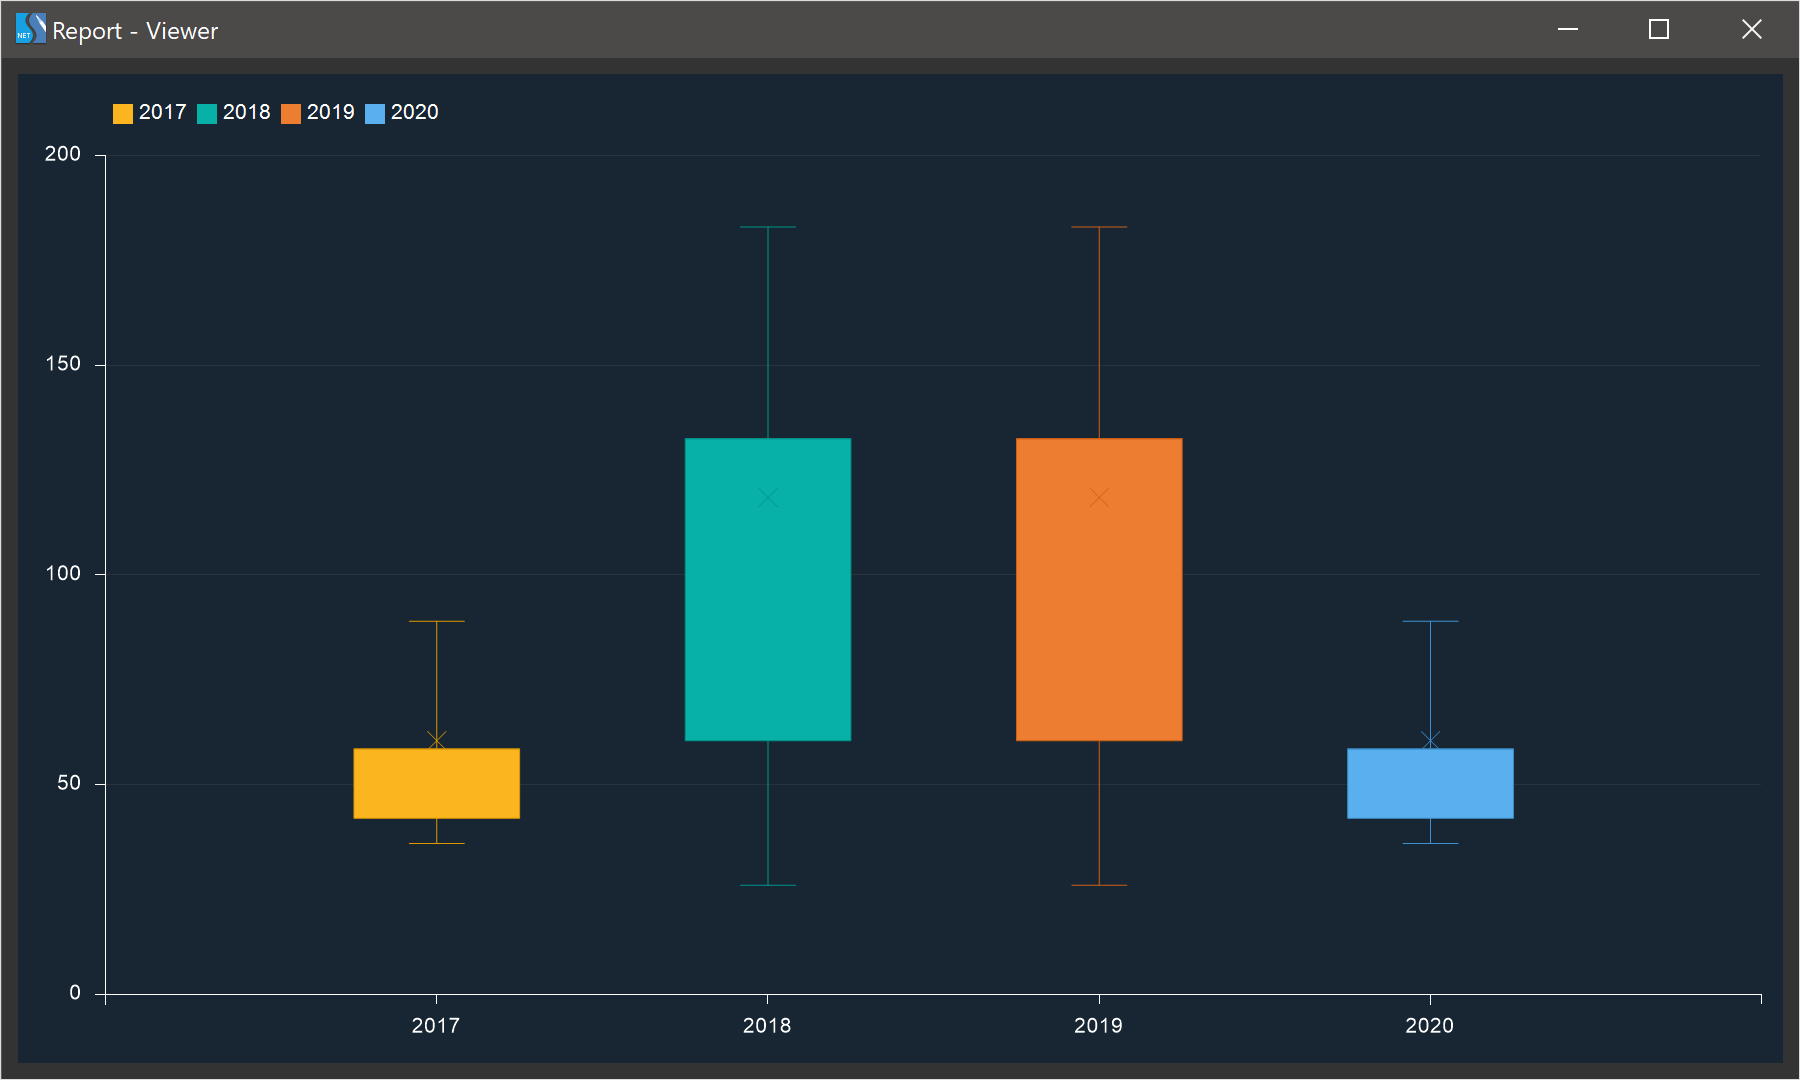Image resolution: width=1800 pixels, height=1080 pixels.
Task: Click the 150 y-axis value
Action: 63,364
